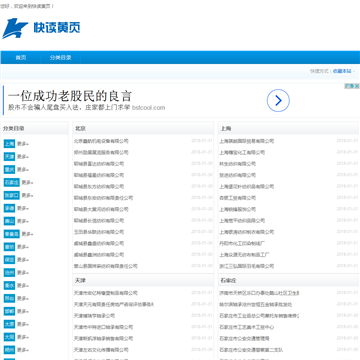Select the 张家口 category tag in sidebar
This screenshot has width=360, height=360.
click(12, 195)
